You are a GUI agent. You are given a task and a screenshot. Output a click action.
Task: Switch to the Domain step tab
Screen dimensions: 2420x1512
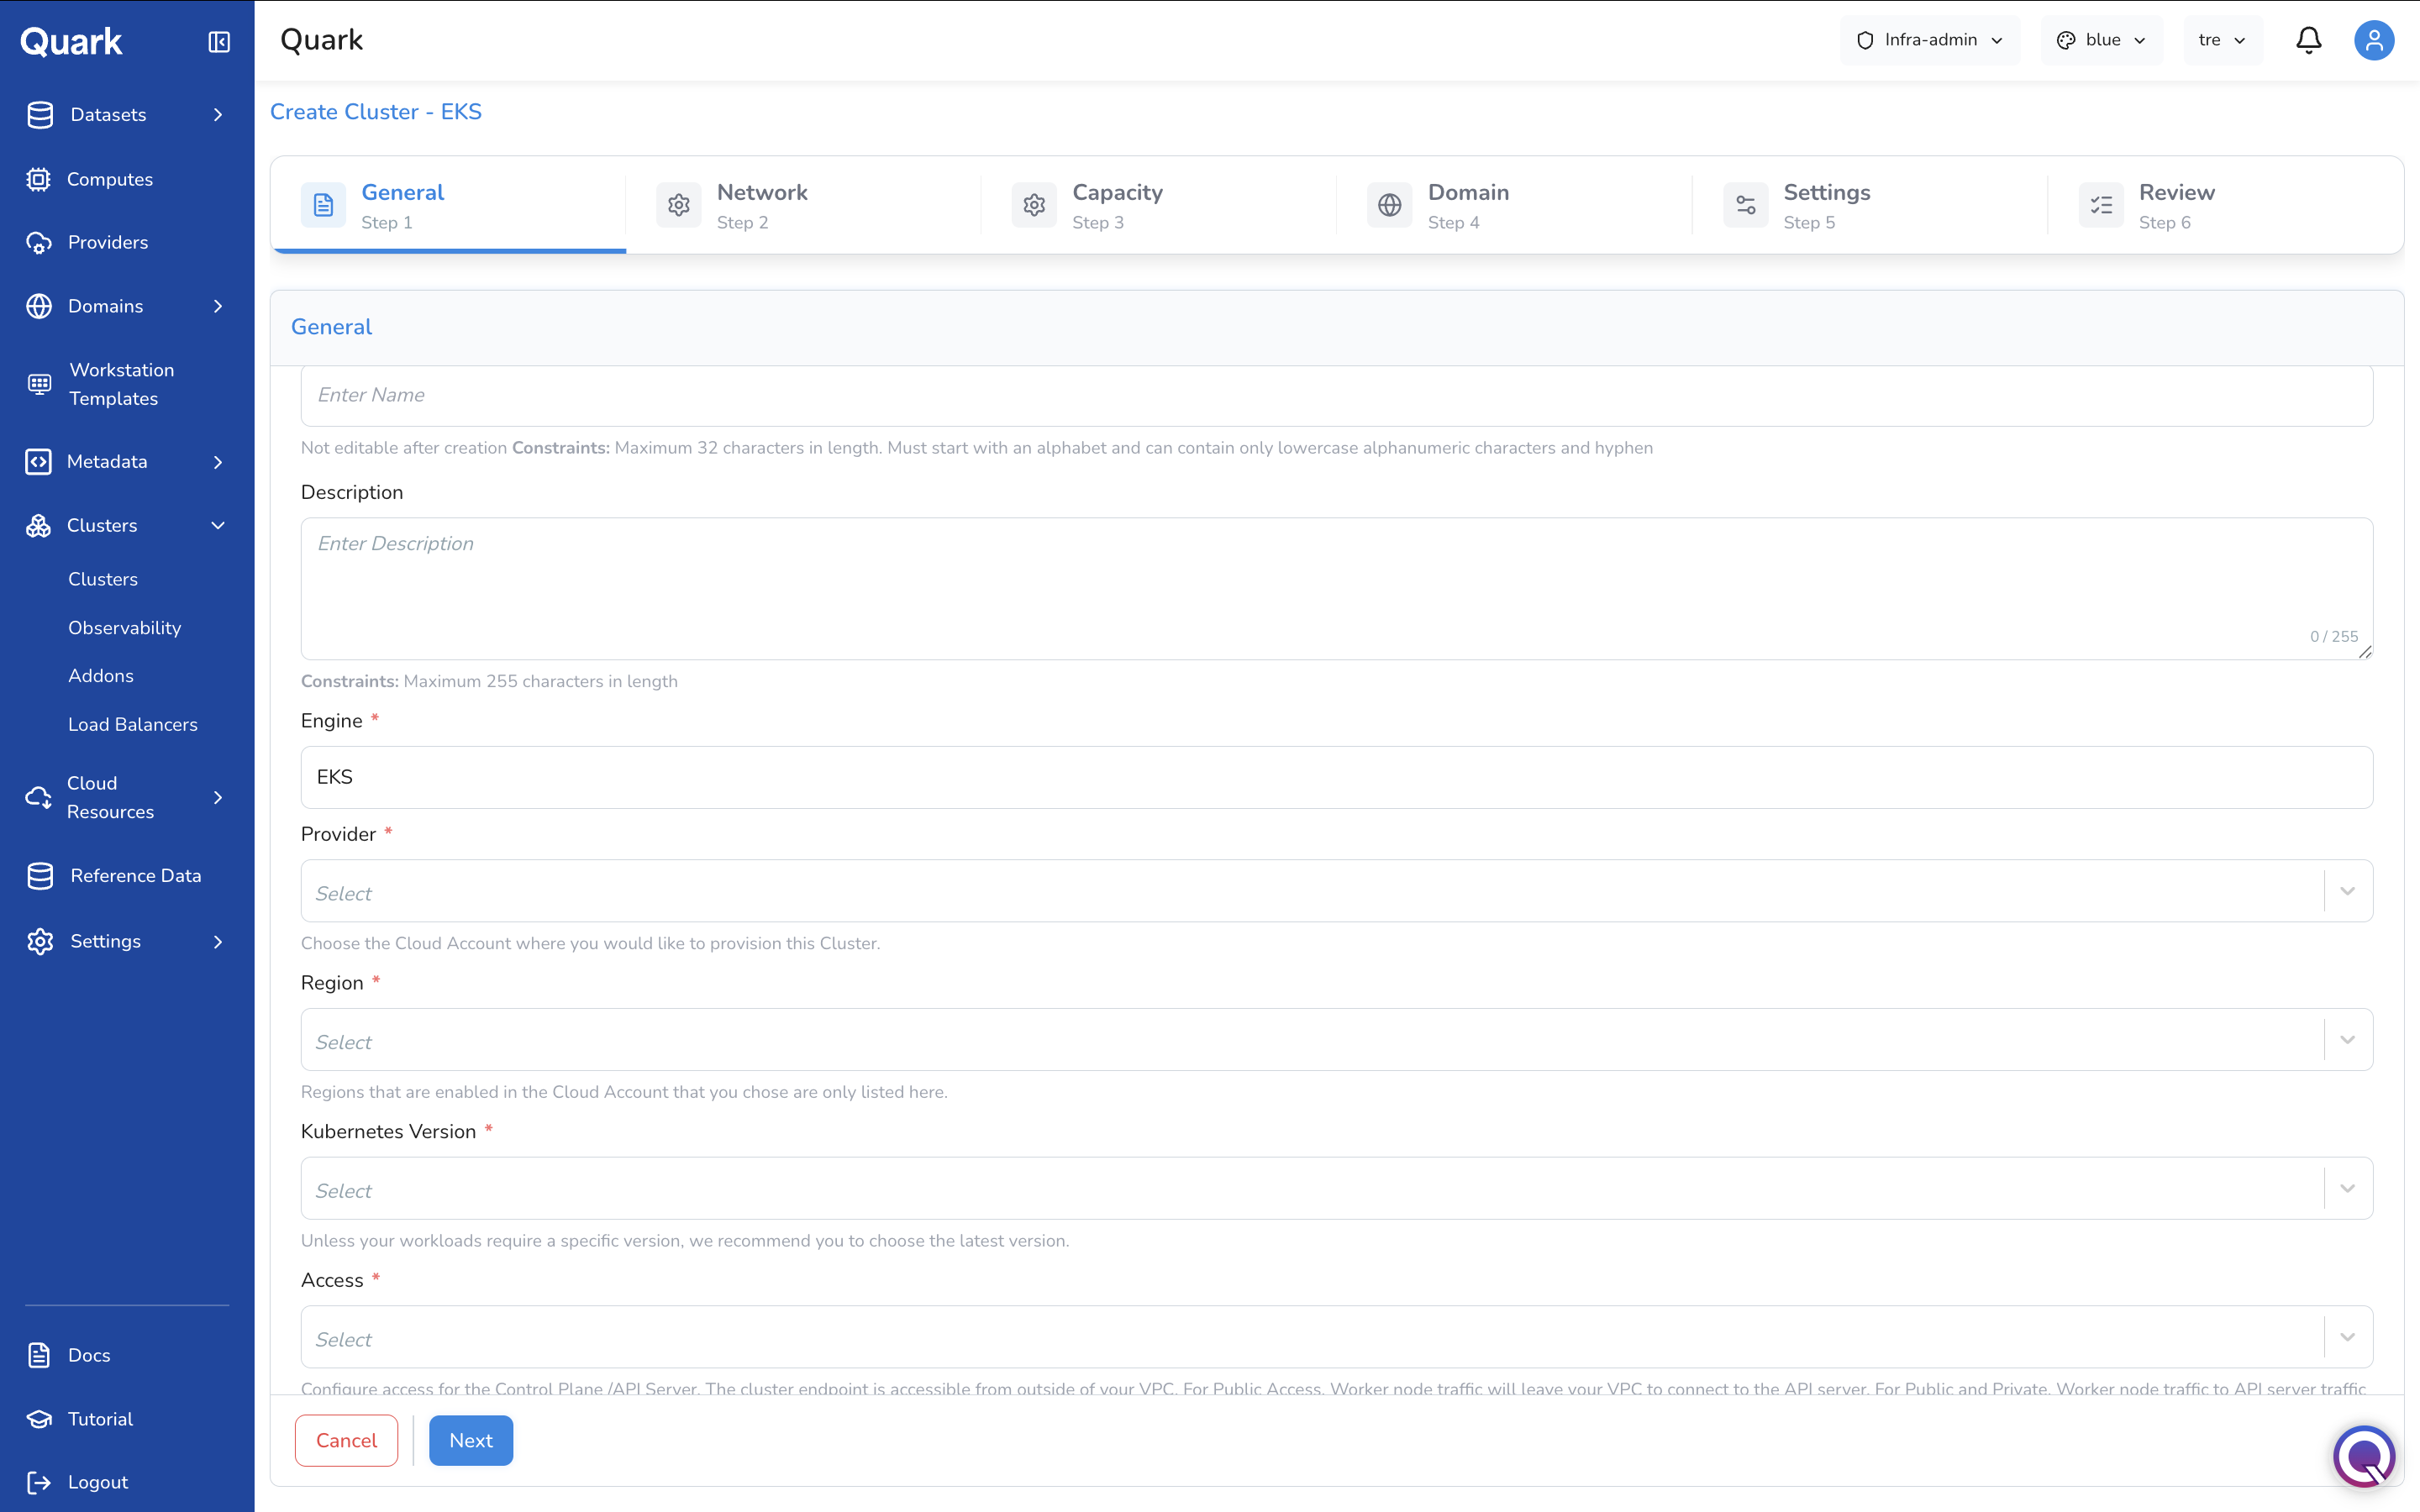coord(1515,205)
